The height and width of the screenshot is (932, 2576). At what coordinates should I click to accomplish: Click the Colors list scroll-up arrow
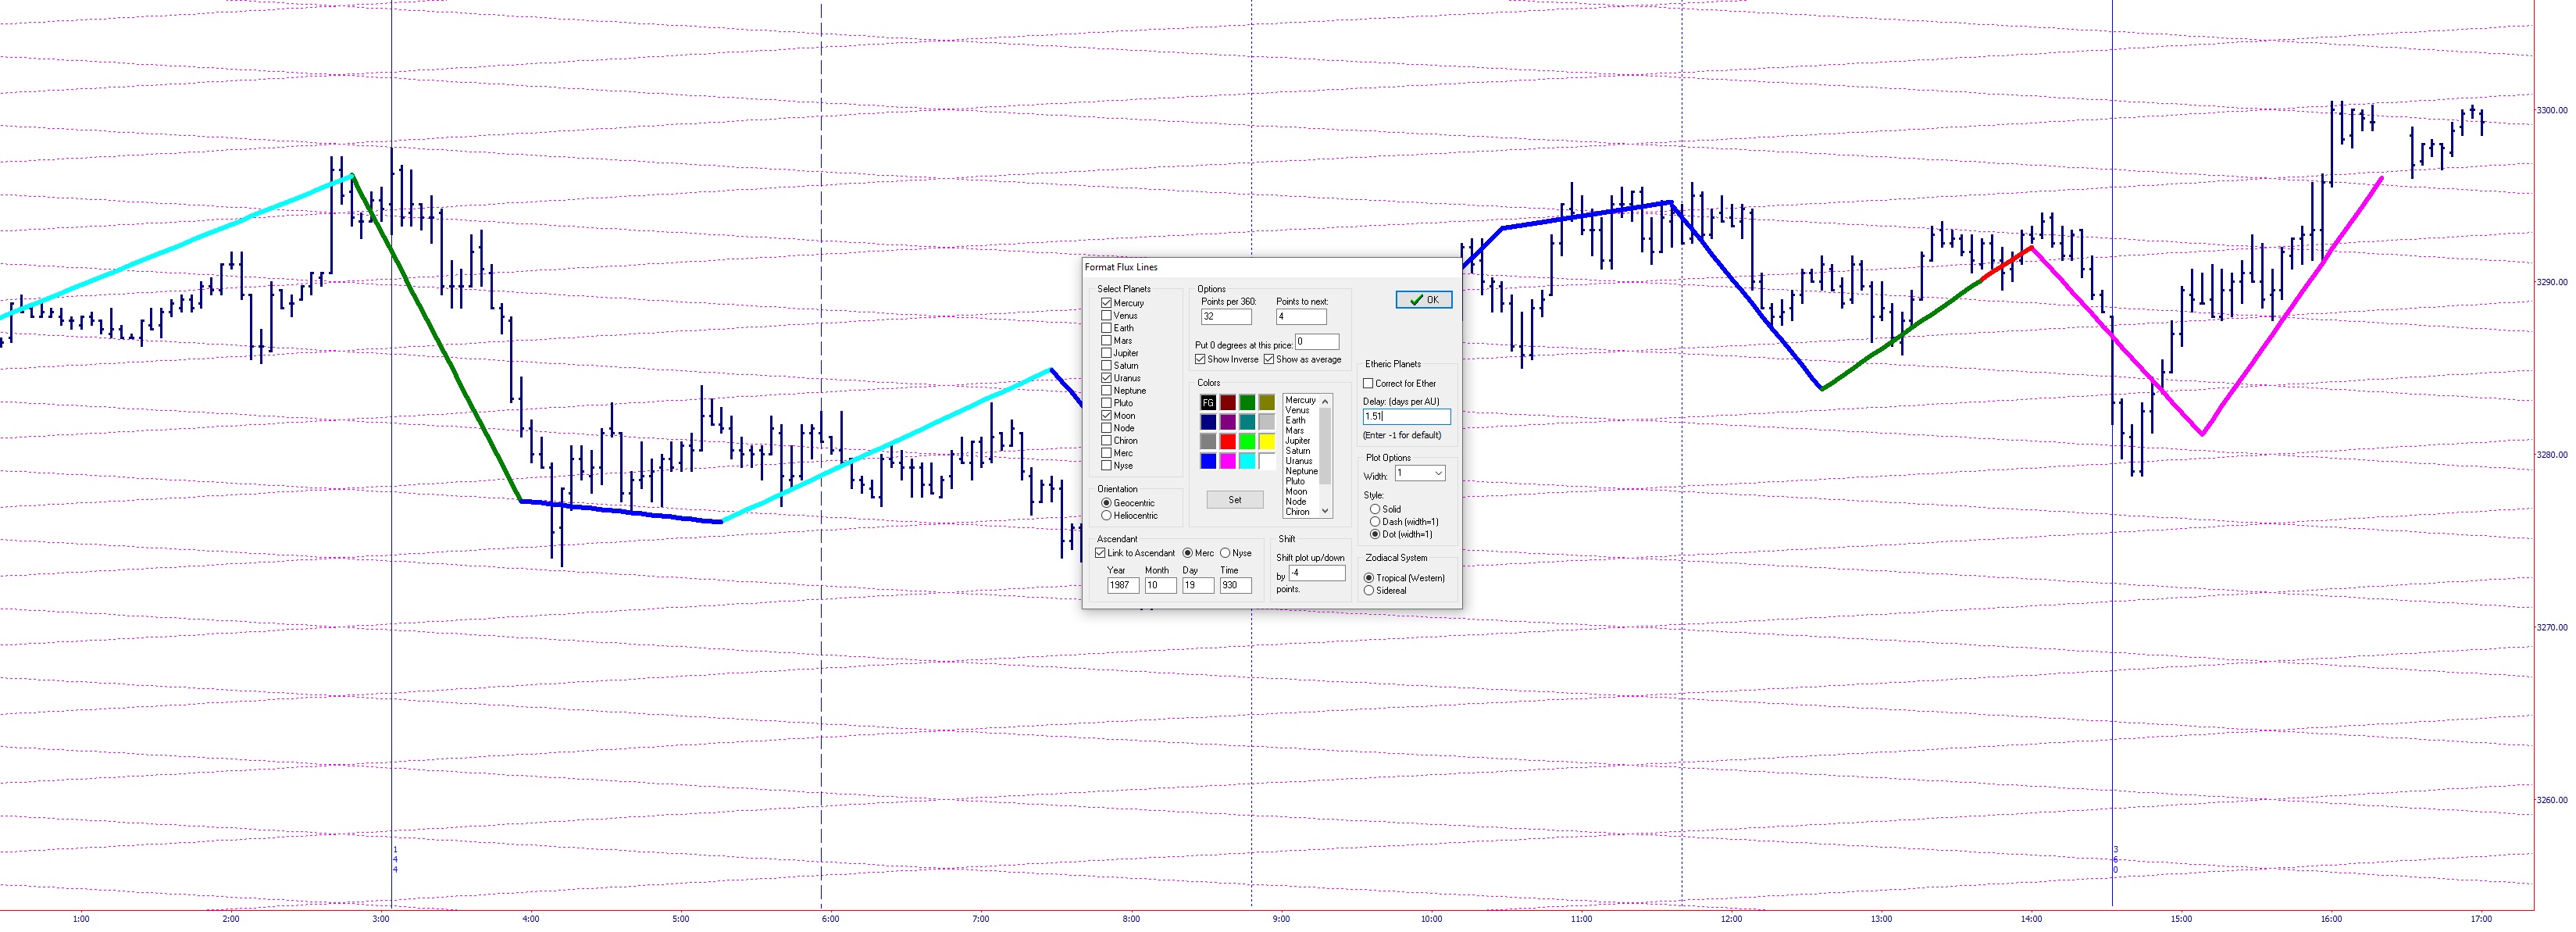(1325, 401)
